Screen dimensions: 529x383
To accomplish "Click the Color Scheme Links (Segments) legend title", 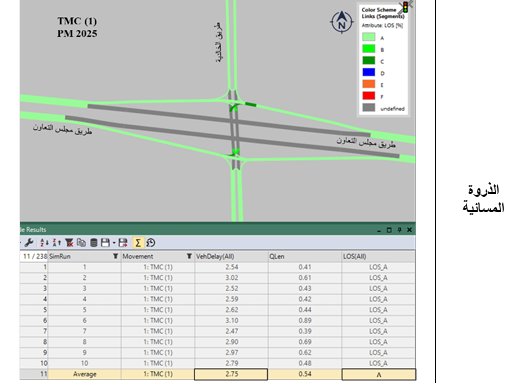I will click(383, 13).
